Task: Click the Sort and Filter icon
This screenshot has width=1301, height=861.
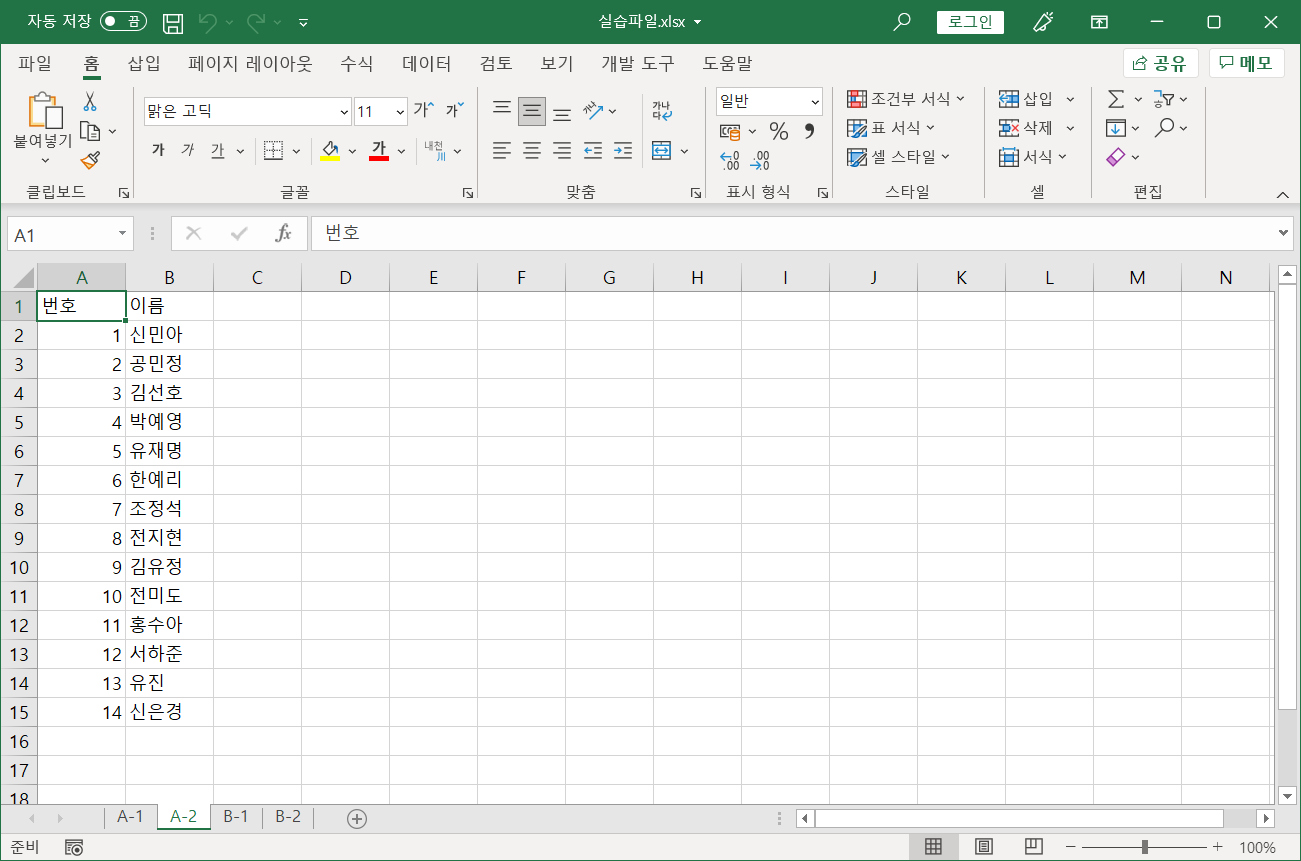Action: (x=1164, y=99)
